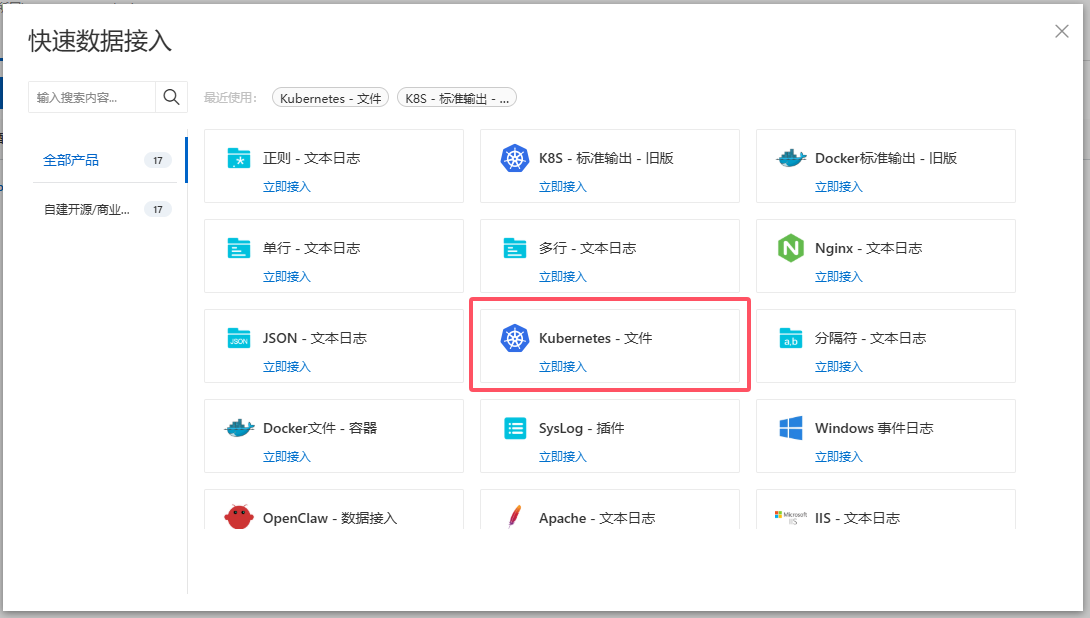Click the Windows 事件日志 logo icon
Image resolution: width=1090 pixels, height=618 pixels.
click(791, 428)
